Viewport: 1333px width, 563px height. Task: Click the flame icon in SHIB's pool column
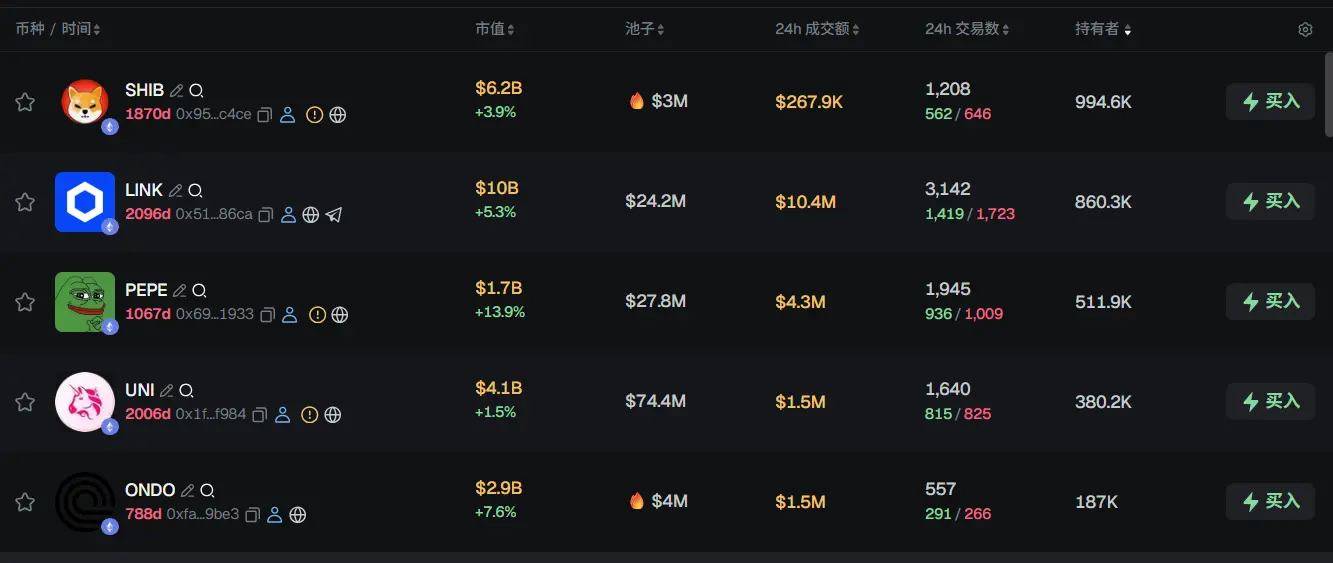click(x=637, y=101)
